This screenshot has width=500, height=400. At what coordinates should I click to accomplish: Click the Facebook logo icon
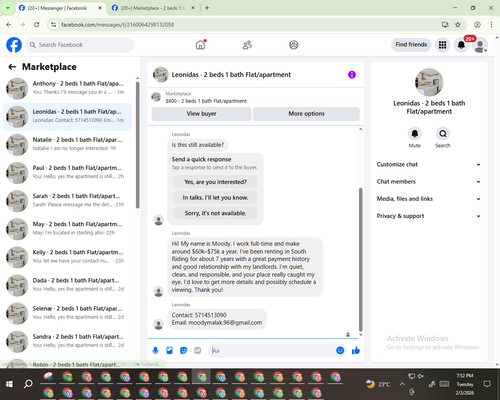14,45
